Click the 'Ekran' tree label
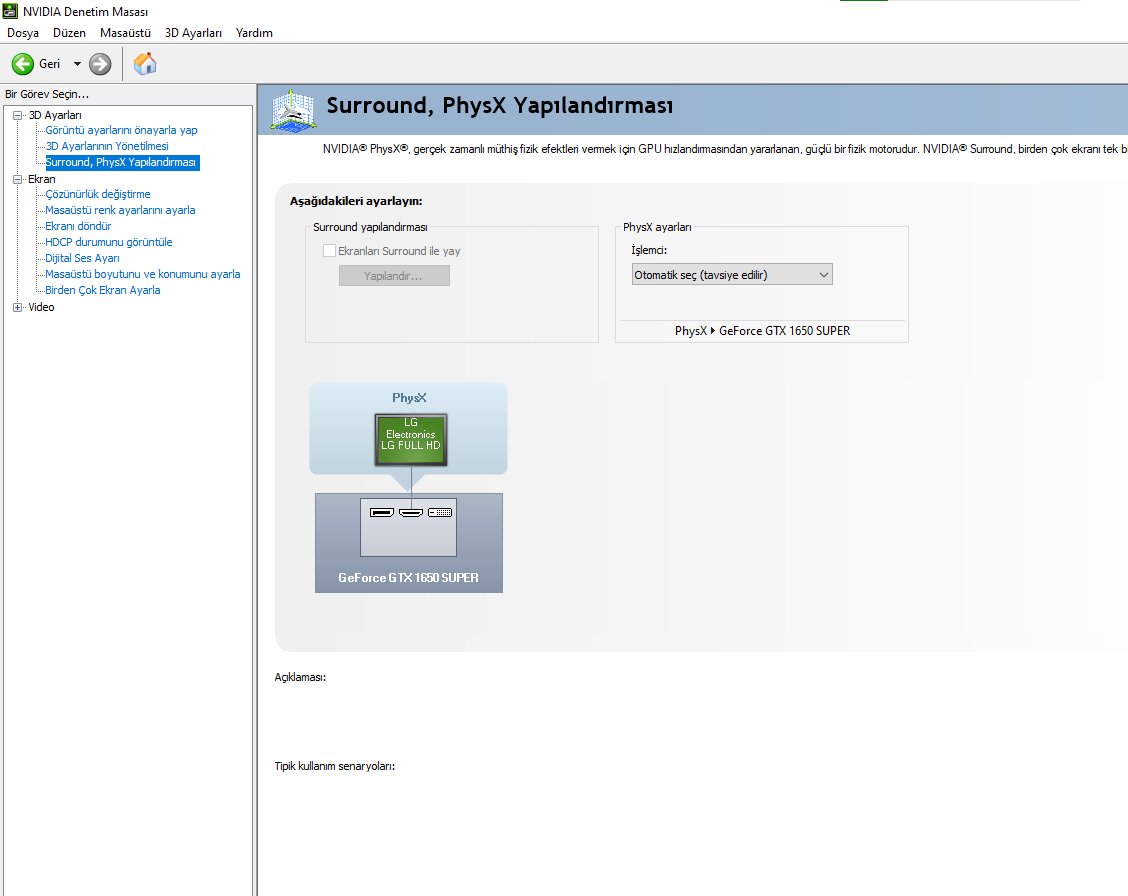This screenshot has width=1128, height=896. (41, 179)
